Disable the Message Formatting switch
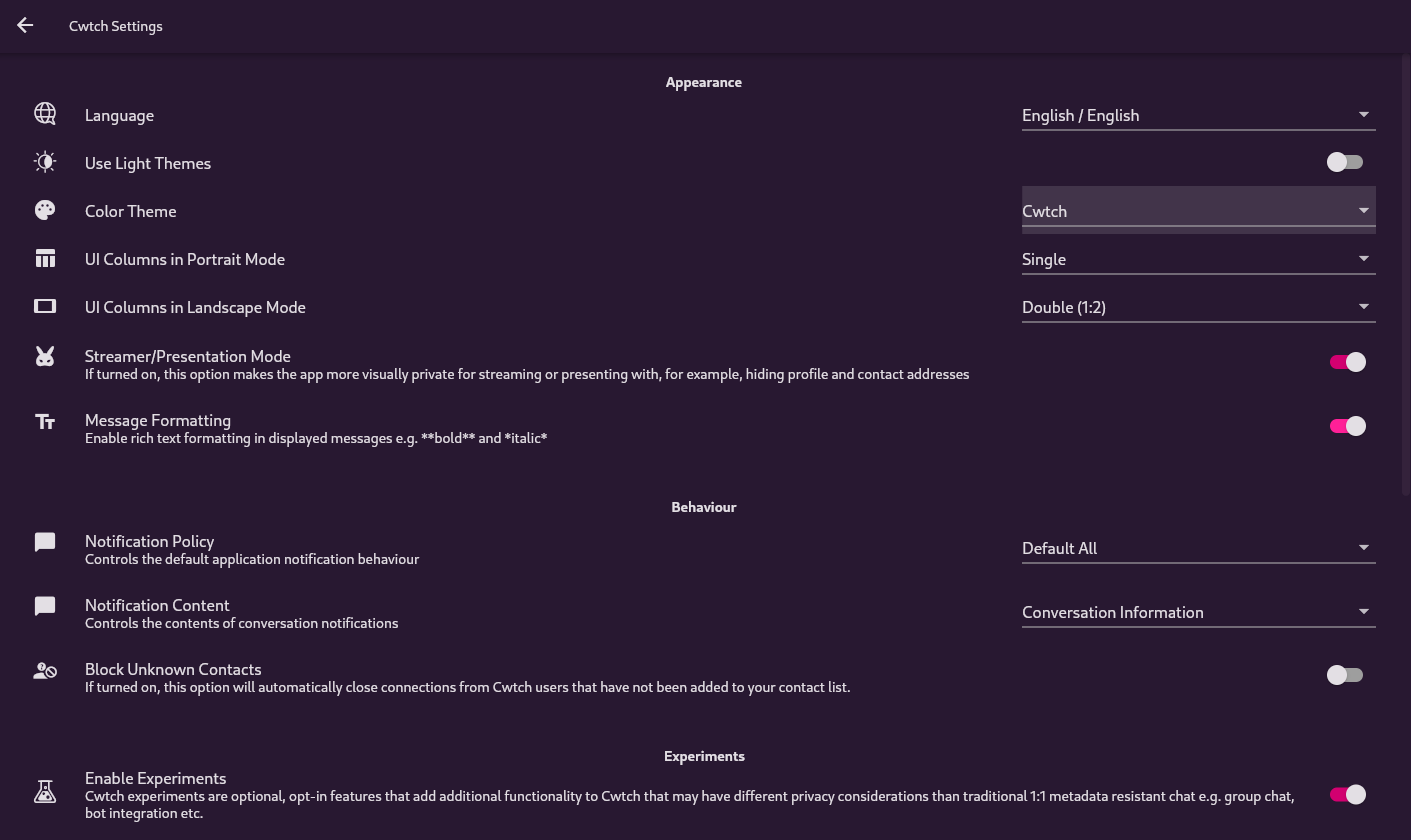This screenshot has height=840, width=1411. (1348, 426)
